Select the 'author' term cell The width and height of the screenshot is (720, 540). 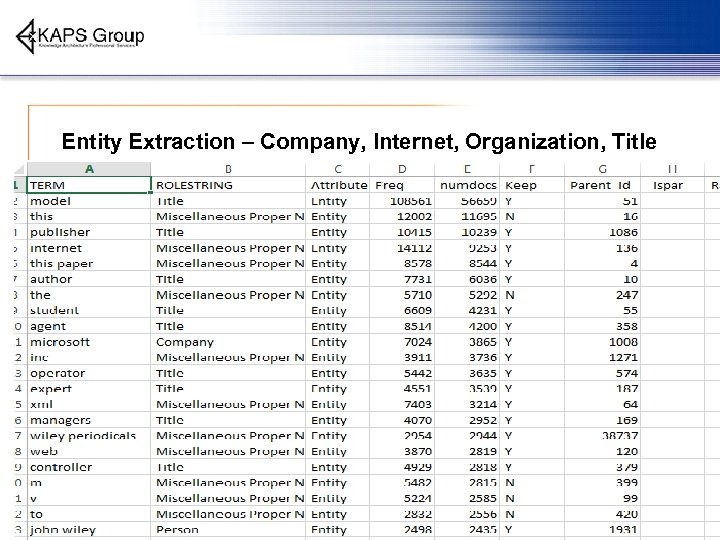[89, 279]
